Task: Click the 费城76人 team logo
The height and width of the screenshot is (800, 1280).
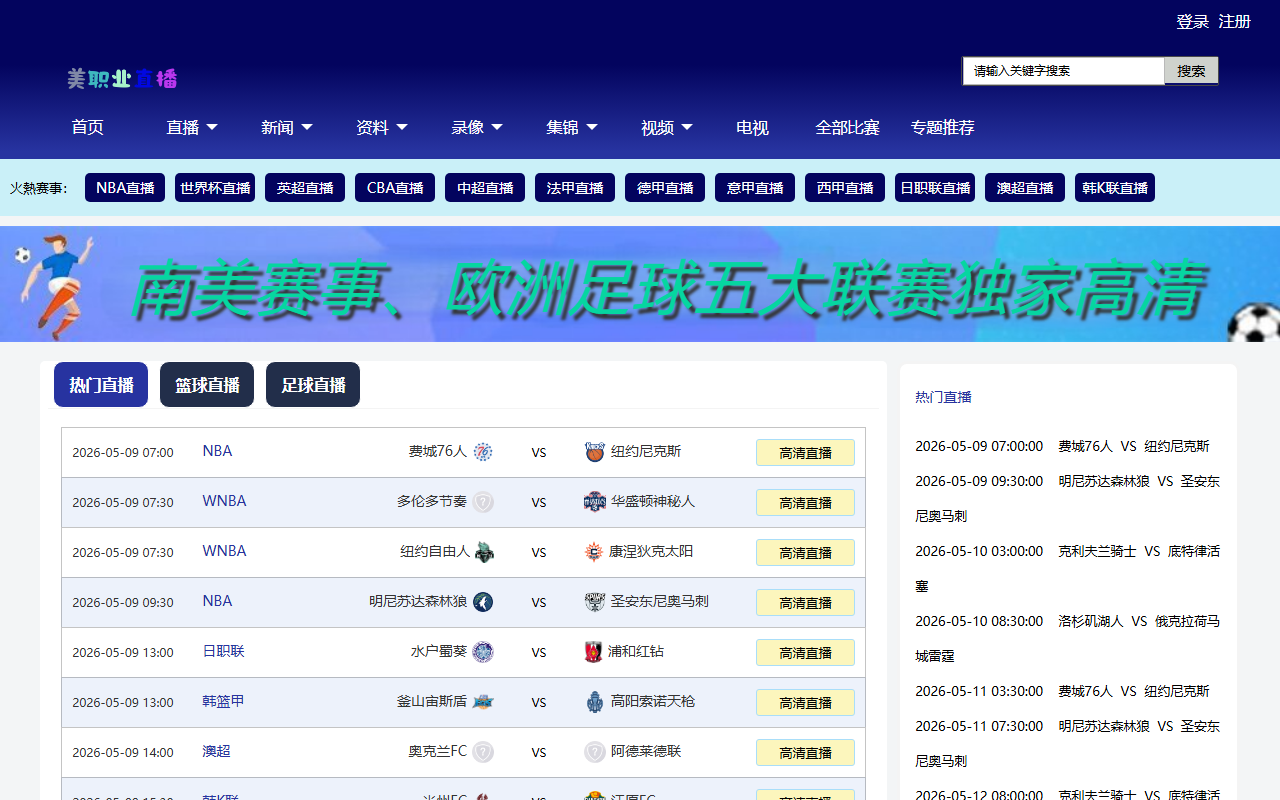Action: (x=483, y=452)
